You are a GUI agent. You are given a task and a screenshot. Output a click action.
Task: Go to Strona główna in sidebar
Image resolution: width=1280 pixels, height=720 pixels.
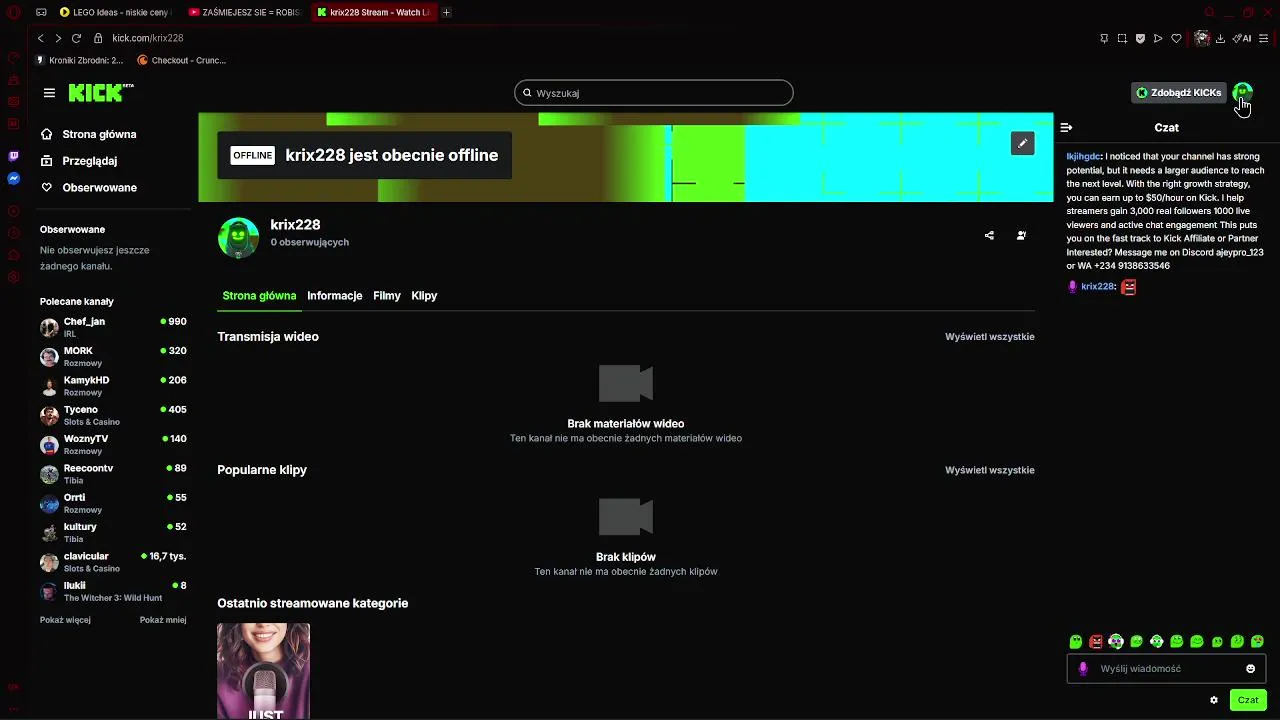coord(88,134)
